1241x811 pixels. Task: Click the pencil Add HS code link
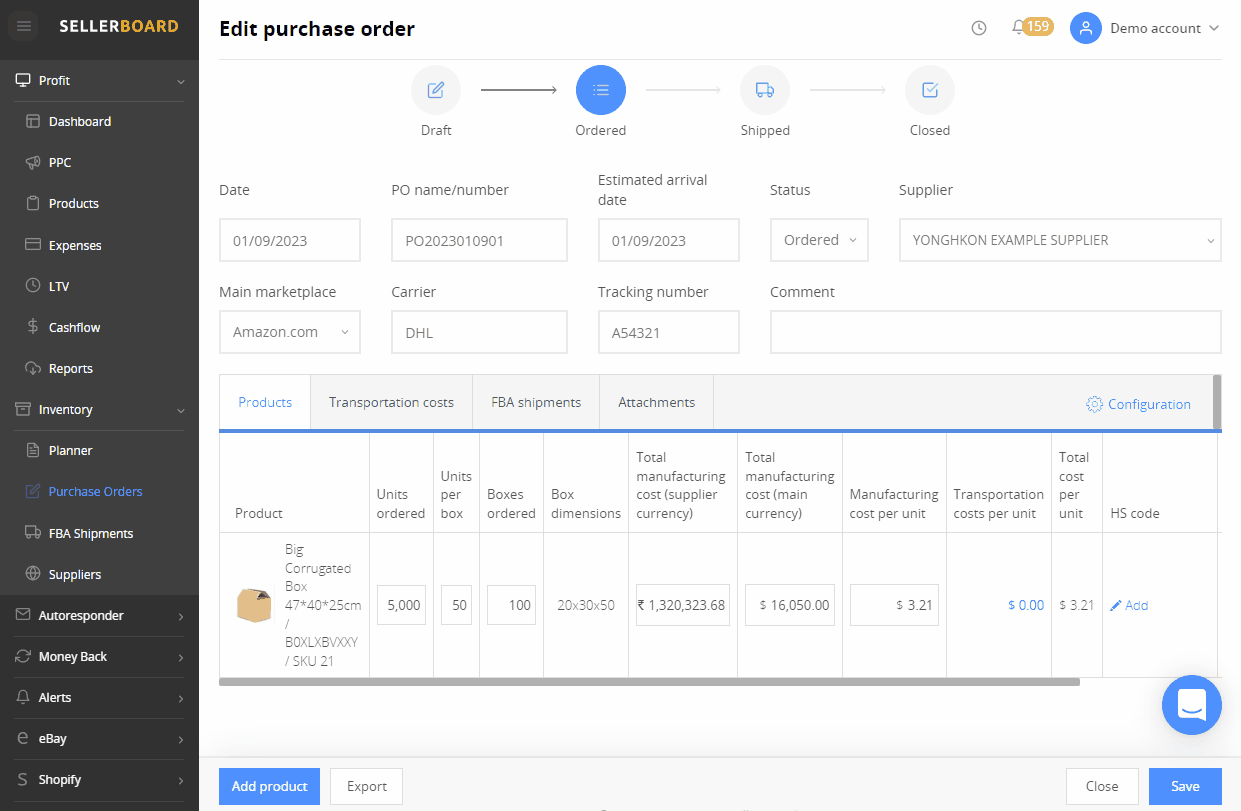pos(1129,605)
